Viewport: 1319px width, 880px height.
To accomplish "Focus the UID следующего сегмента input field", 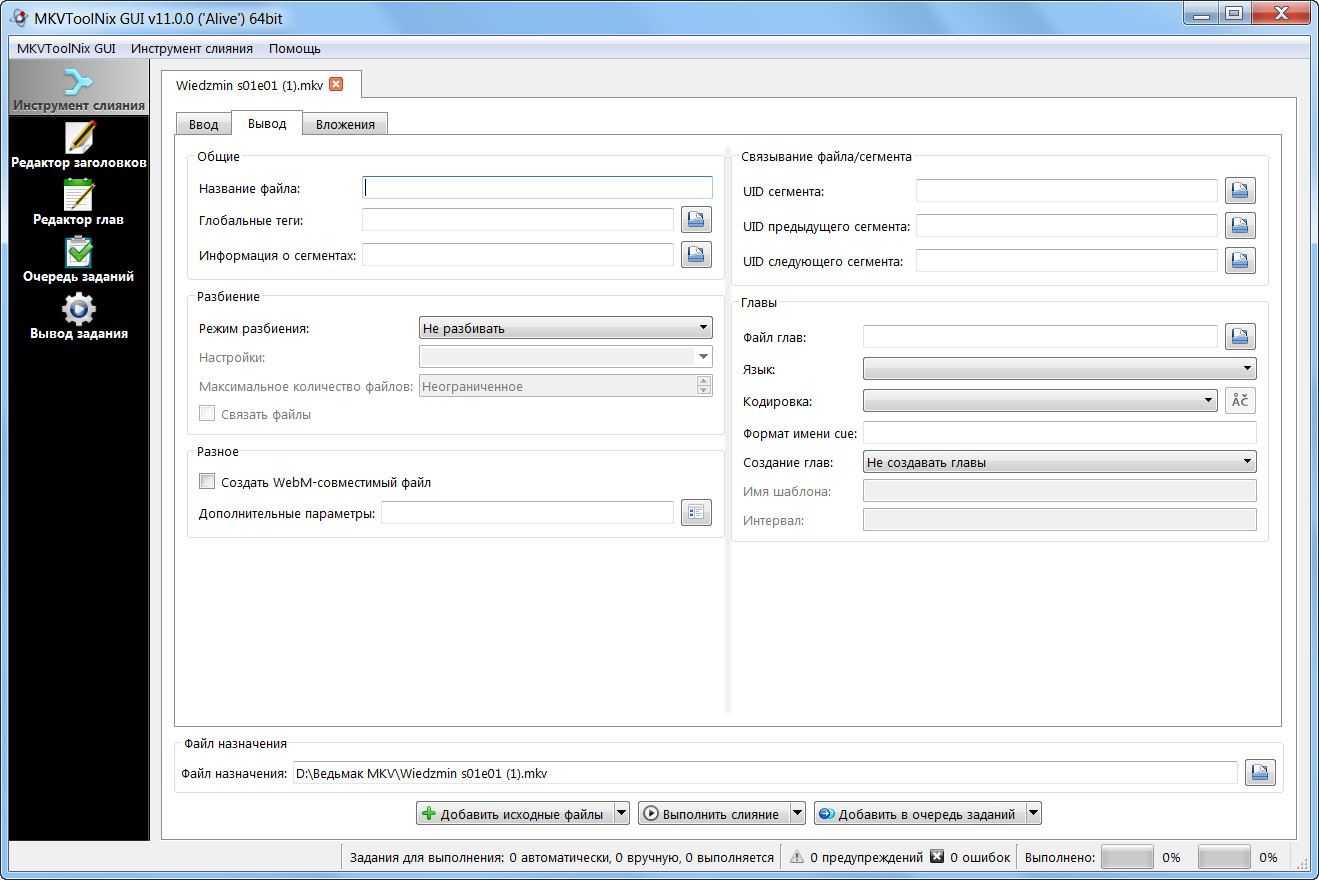I will click(x=1067, y=260).
